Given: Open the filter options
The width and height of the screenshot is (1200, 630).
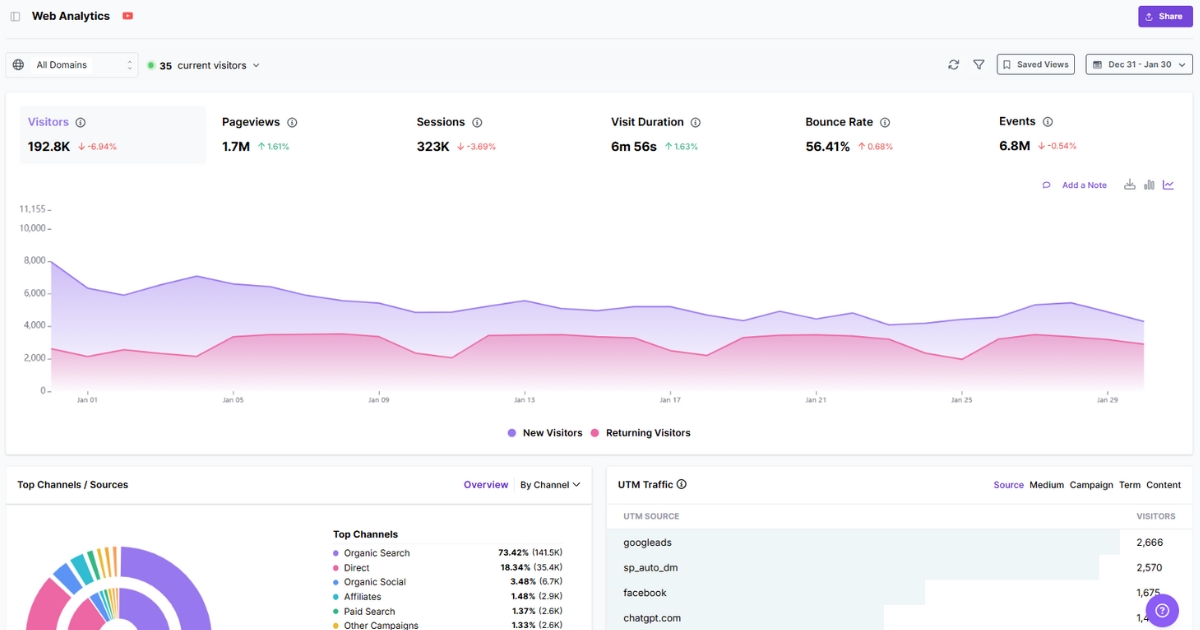Looking at the screenshot, I should 978,64.
